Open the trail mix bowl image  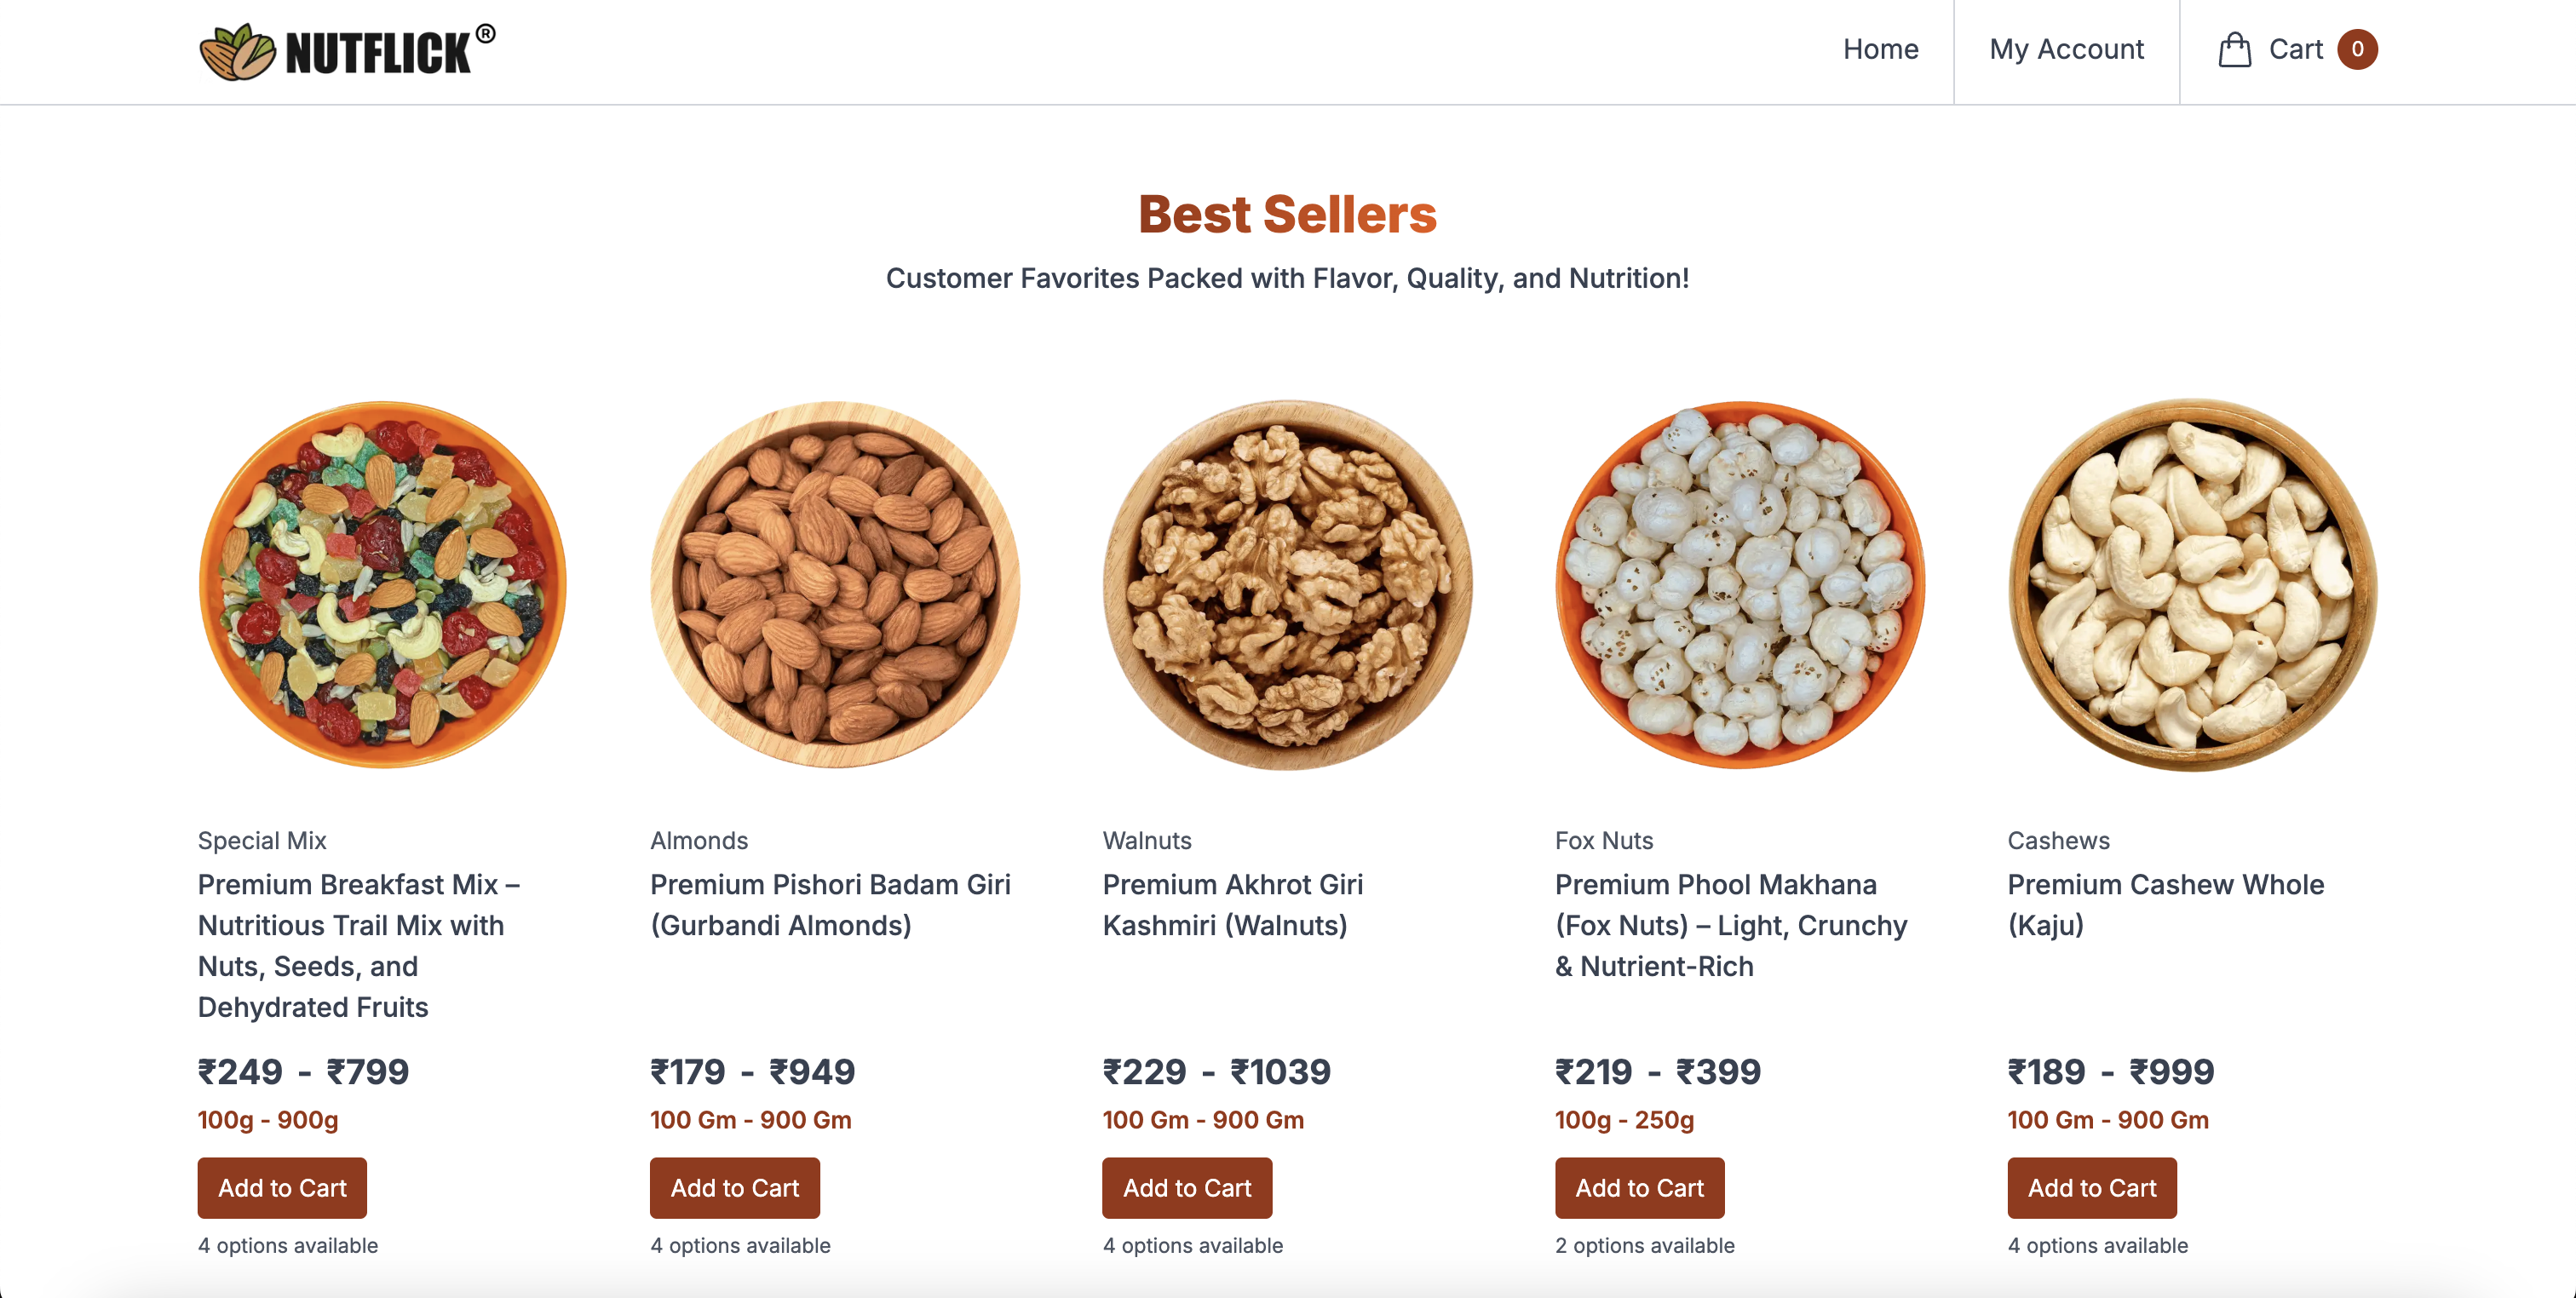382,585
